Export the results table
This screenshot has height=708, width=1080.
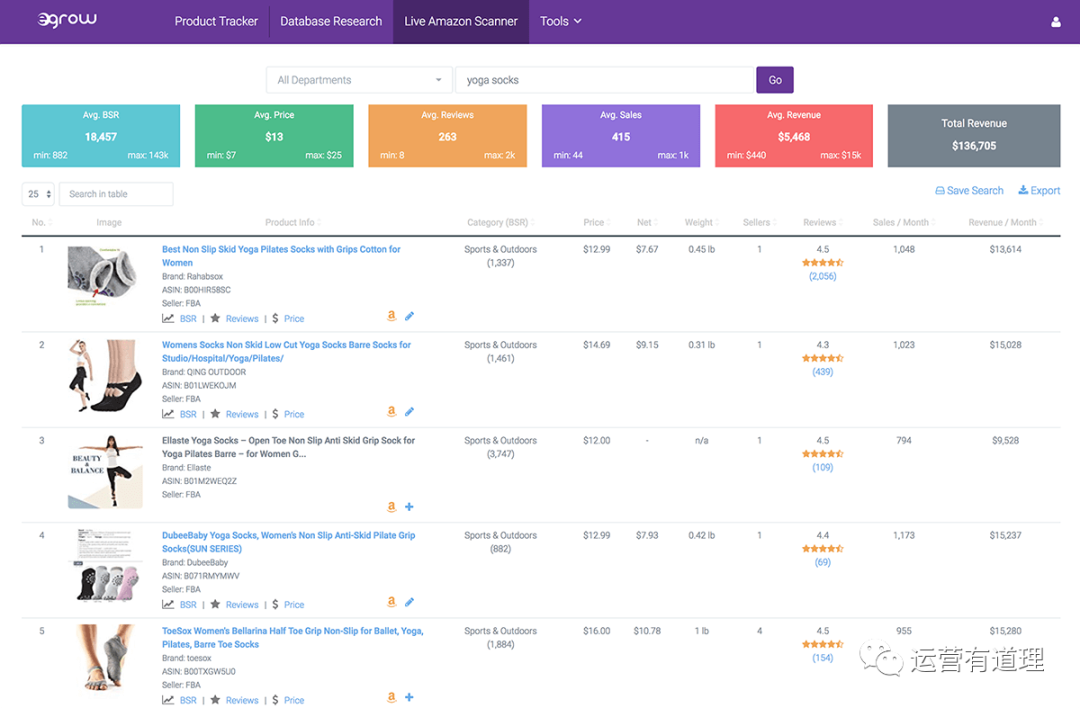[x=1039, y=191]
